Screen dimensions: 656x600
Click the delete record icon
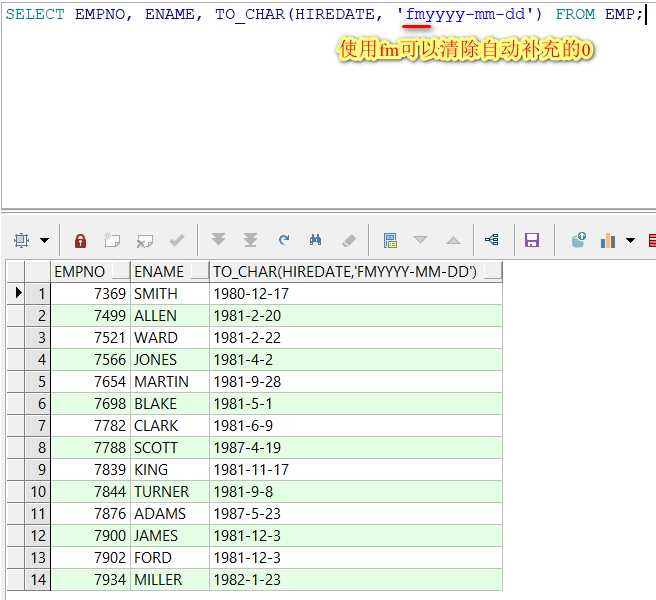point(145,241)
